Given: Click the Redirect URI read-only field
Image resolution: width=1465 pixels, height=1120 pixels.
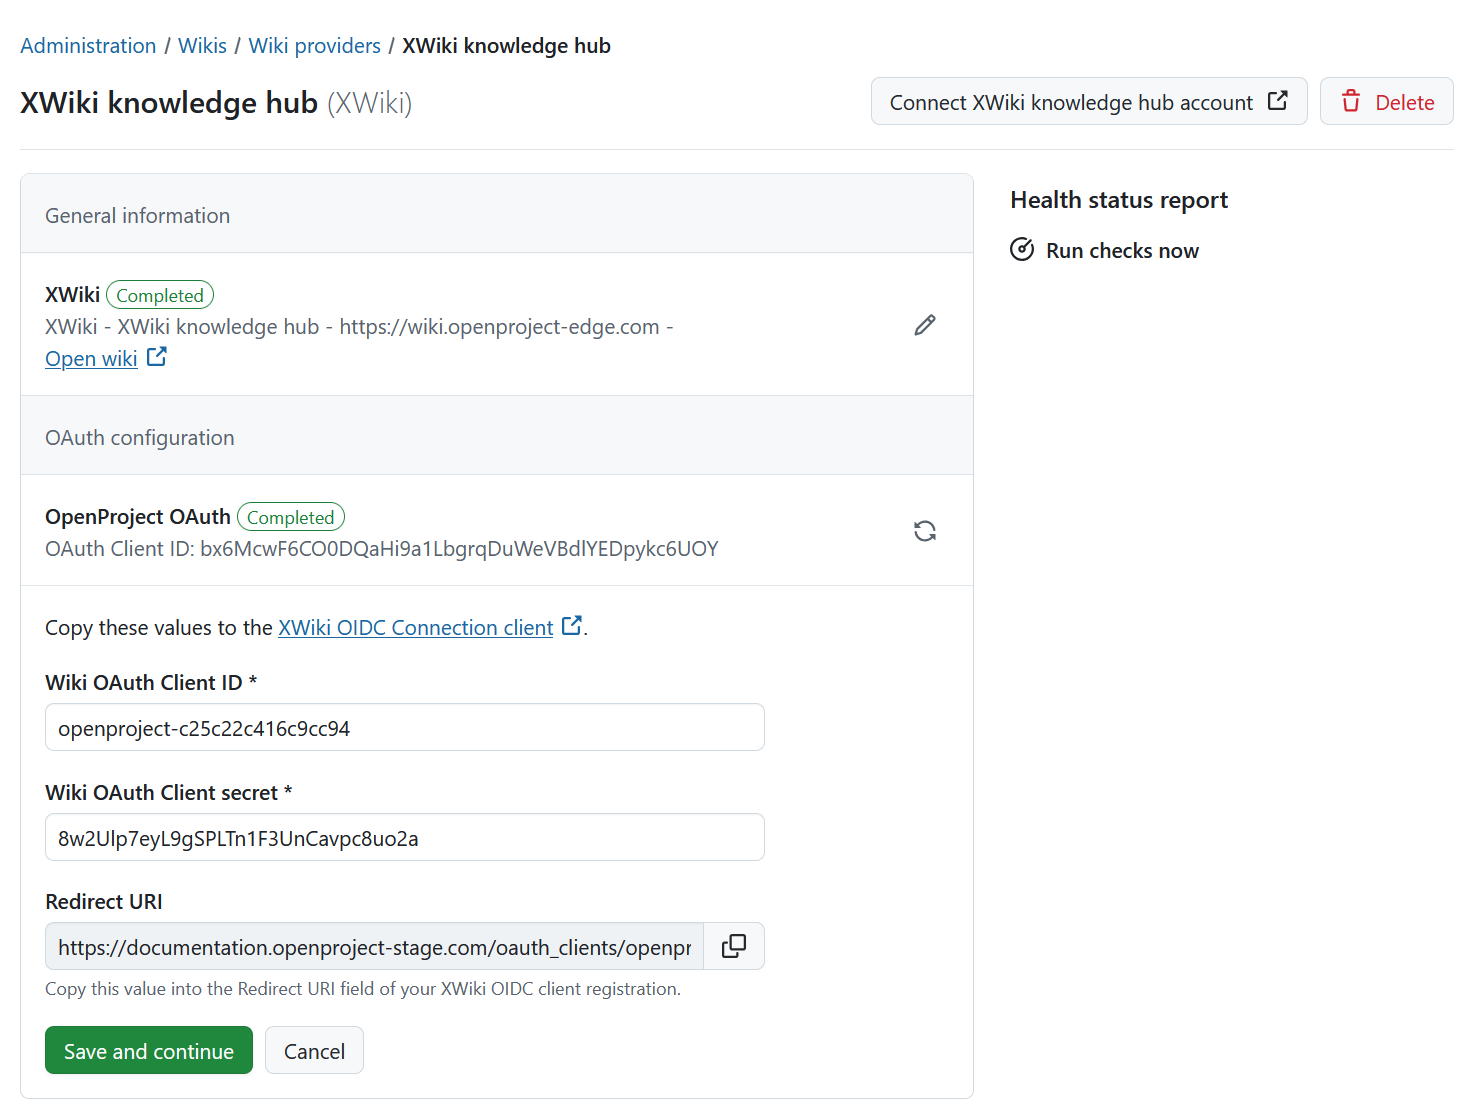Looking at the screenshot, I should tap(374, 946).
